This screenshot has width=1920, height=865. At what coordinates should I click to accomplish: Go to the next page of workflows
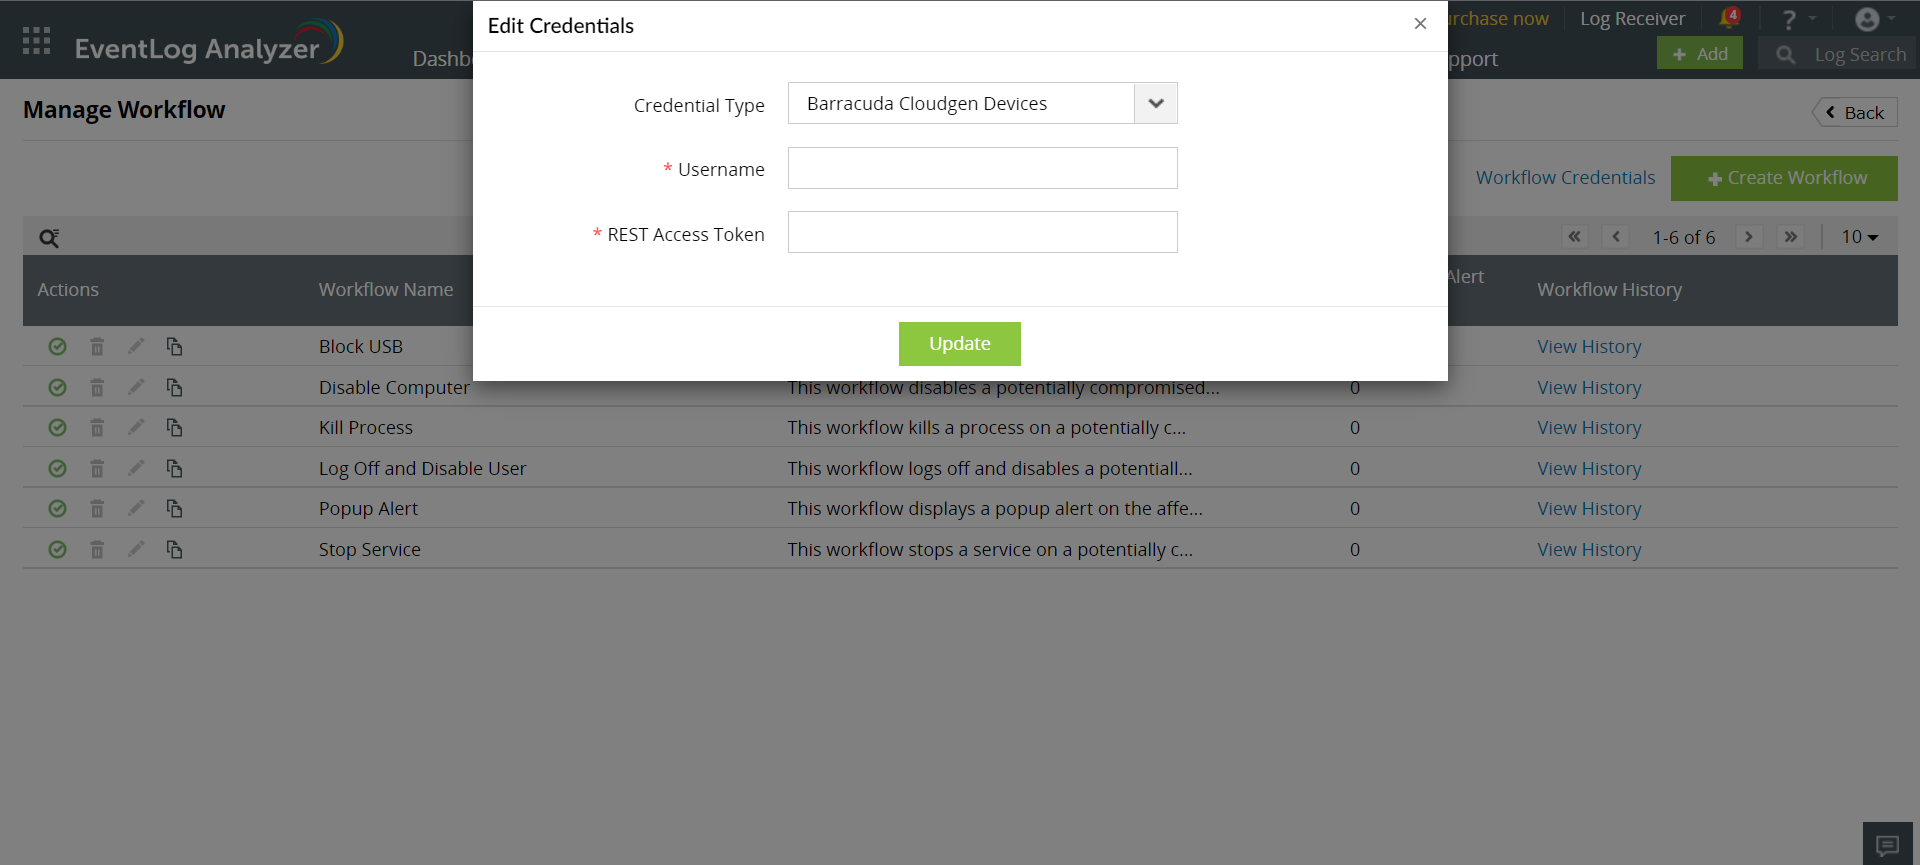[x=1748, y=237]
